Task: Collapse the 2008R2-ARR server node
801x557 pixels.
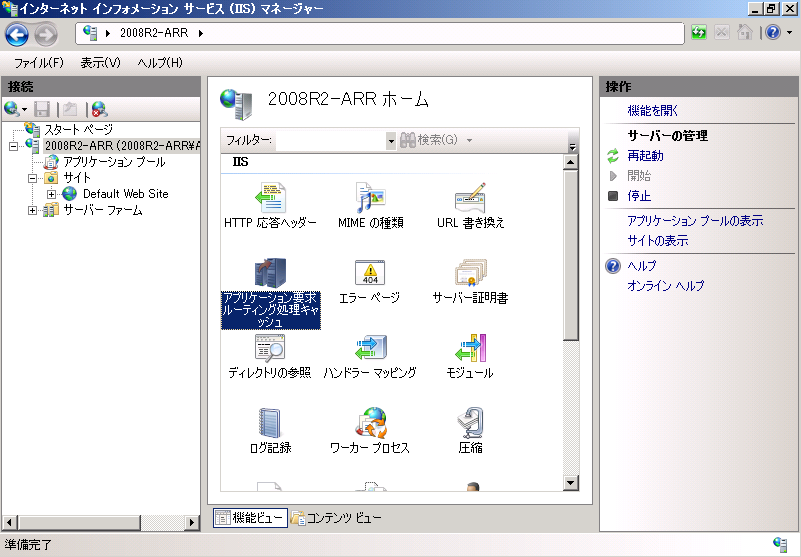Action: pyautogui.click(x=13, y=146)
